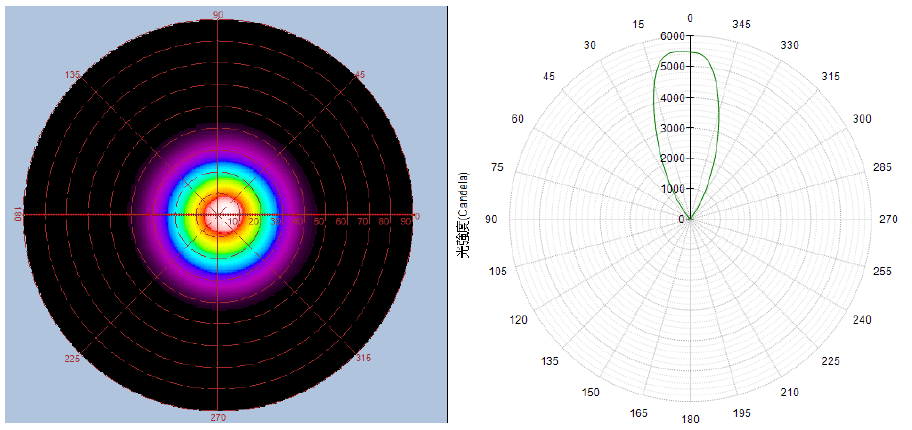Click the radial 60 tick on intensity map axis
Screen dimensions: 912x430
tap(341, 220)
